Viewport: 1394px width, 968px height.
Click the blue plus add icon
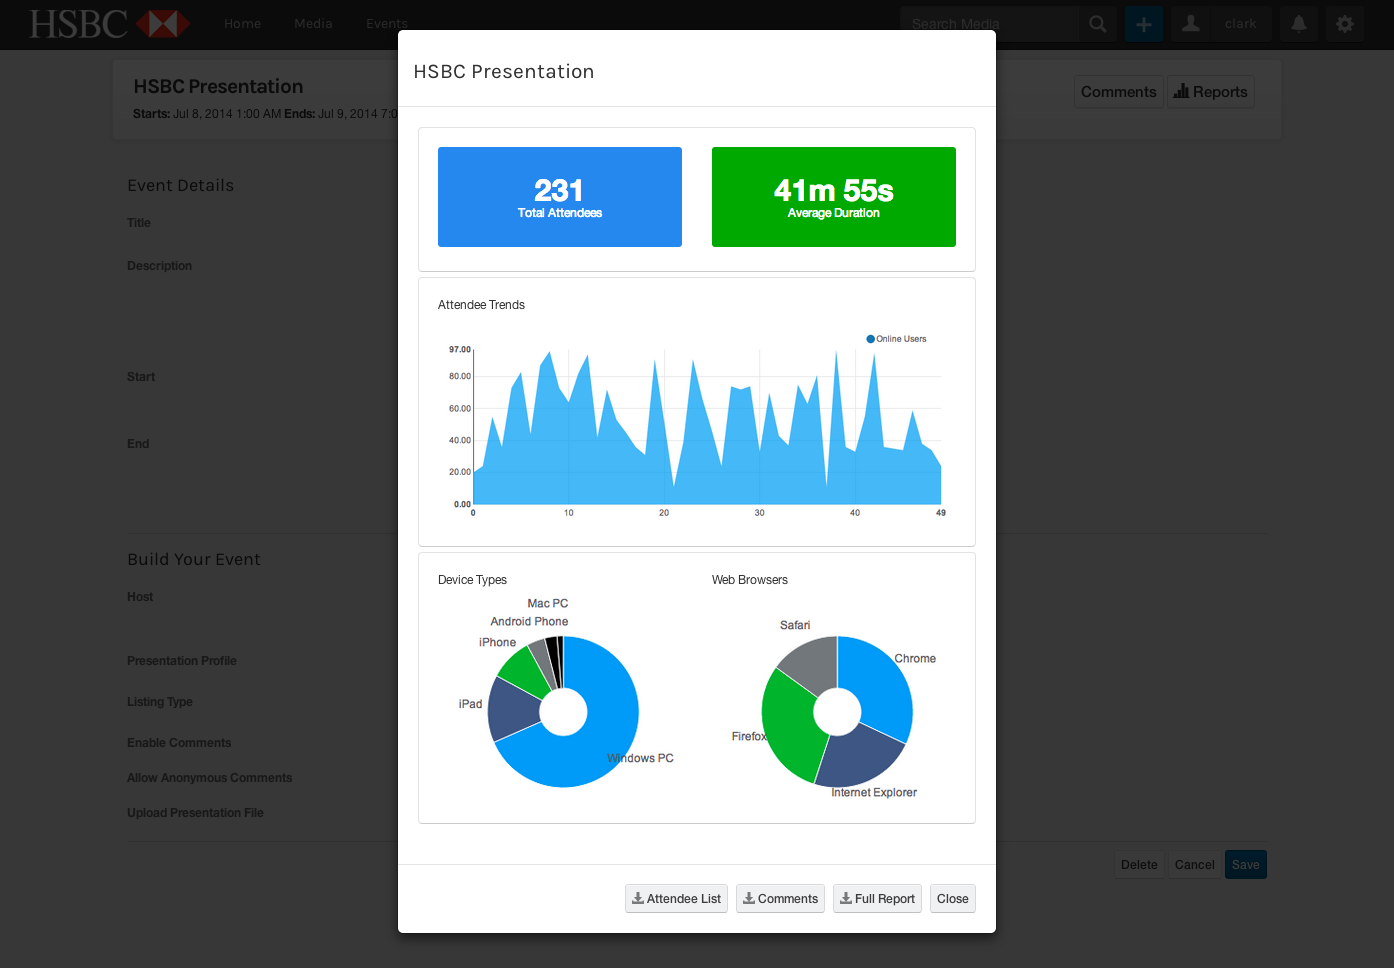pos(1144,24)
